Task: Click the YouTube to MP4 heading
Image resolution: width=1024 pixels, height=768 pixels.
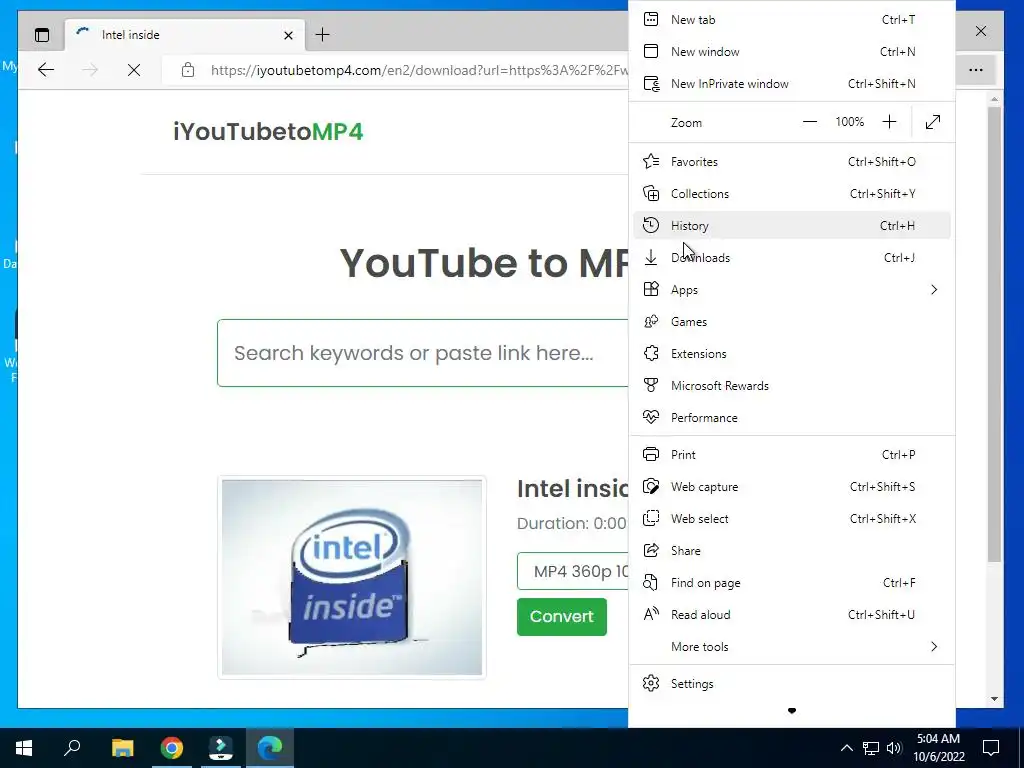Action: [484, 263]
